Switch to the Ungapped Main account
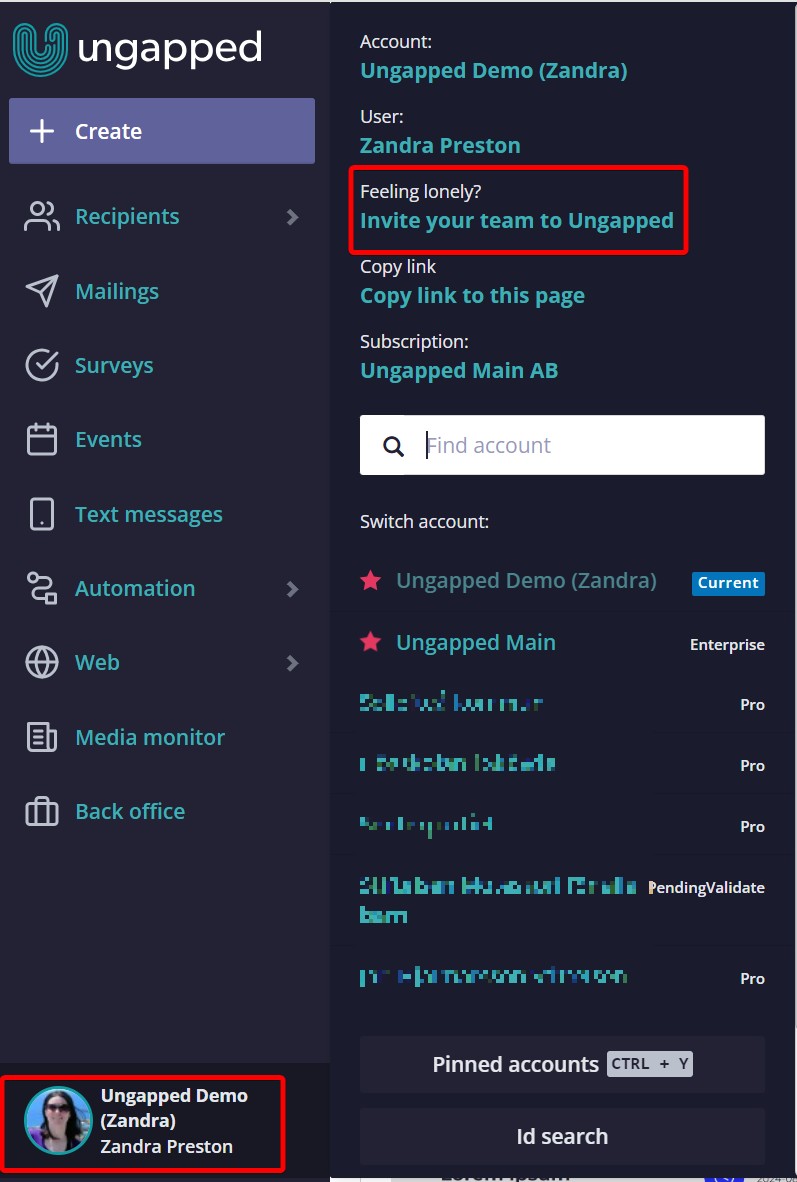797x1182 pixels. point(476,642)
